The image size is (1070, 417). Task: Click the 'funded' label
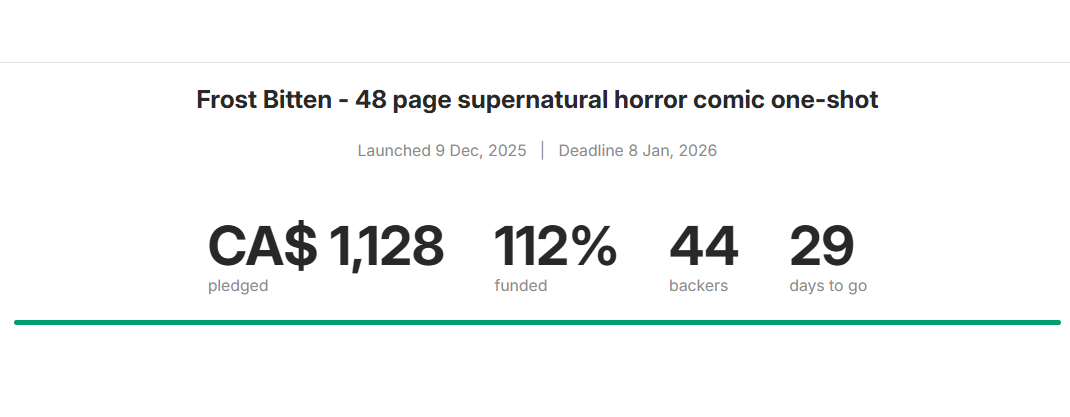pos(520,286)
